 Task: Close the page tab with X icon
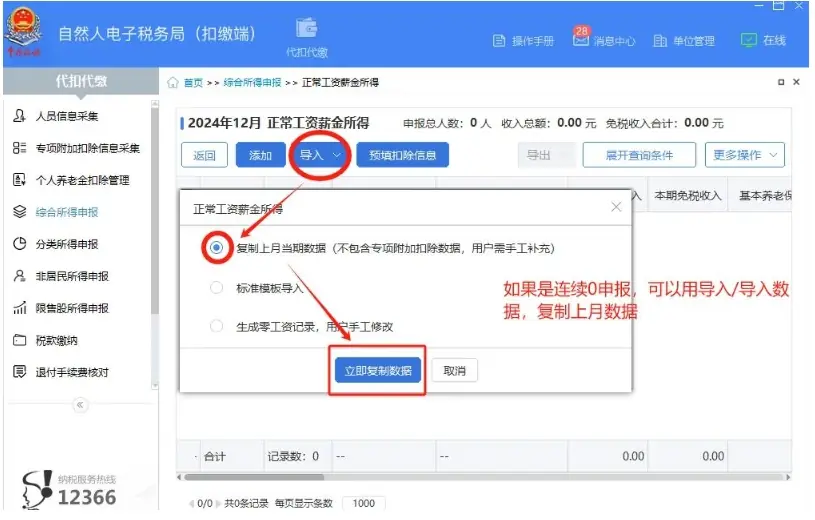click(x=796, y=82)
